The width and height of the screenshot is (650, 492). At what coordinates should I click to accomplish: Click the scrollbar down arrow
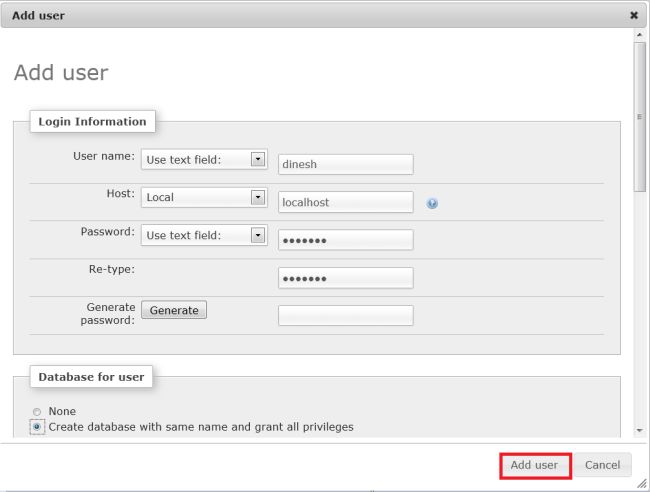click(x=640, y=431)
